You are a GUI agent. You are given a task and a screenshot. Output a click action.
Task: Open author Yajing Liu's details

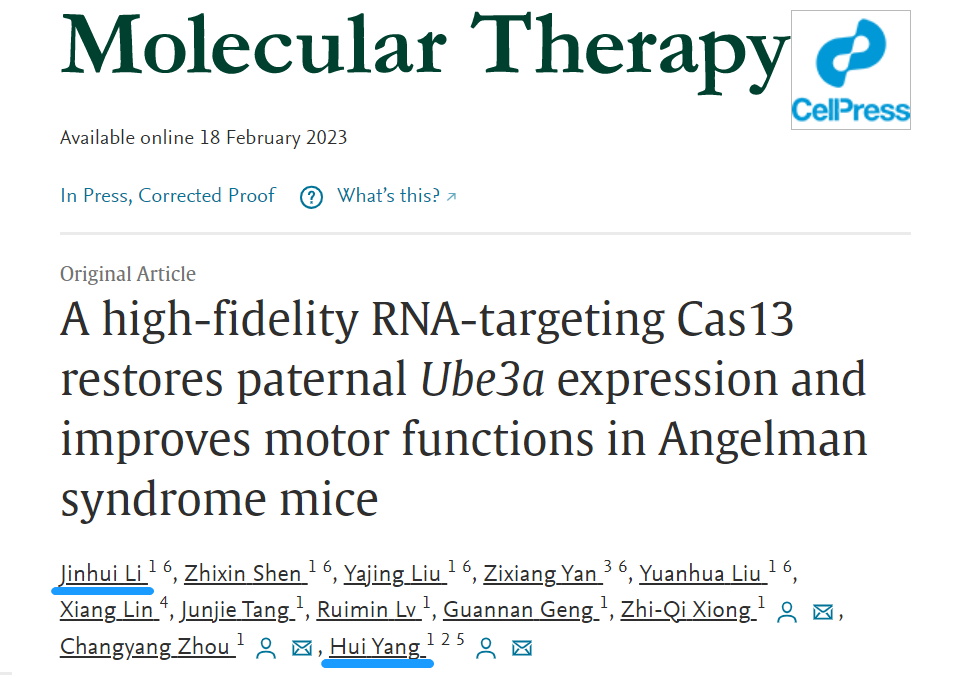[393, 574]
